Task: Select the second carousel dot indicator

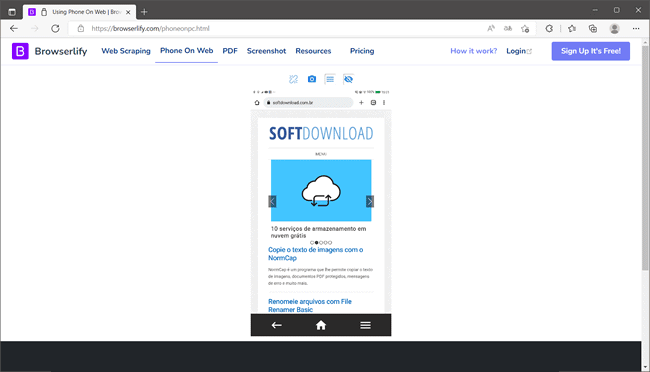Action: (316, 243)
